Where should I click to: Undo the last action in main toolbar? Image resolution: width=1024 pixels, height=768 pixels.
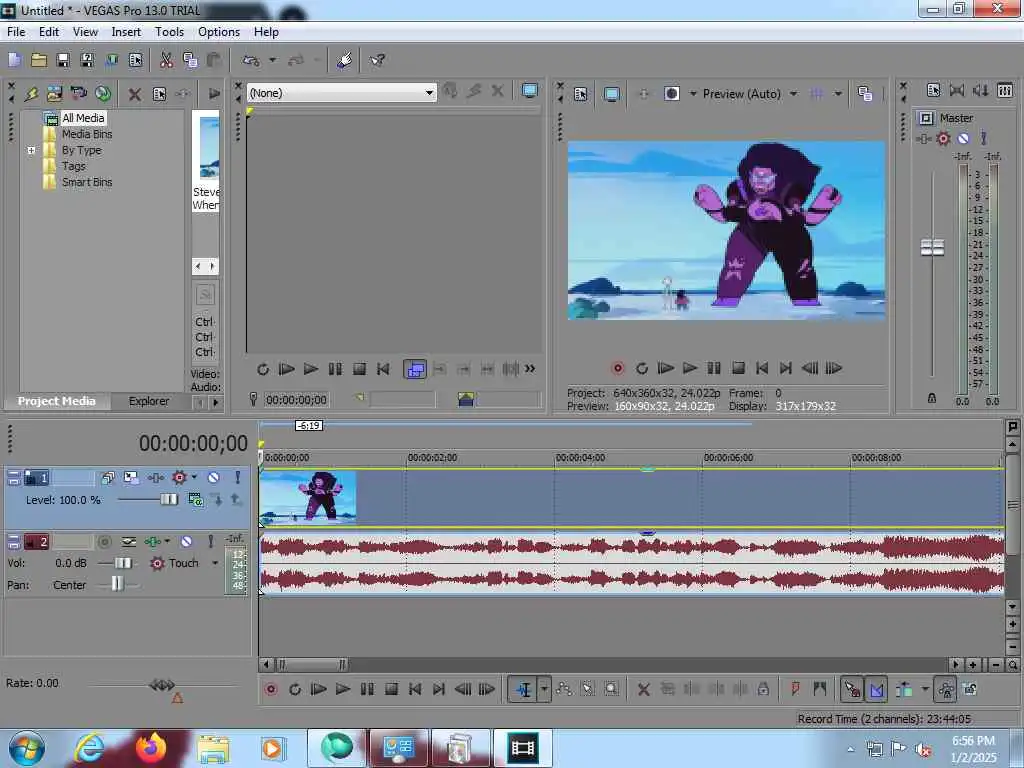tap(251, 60)
